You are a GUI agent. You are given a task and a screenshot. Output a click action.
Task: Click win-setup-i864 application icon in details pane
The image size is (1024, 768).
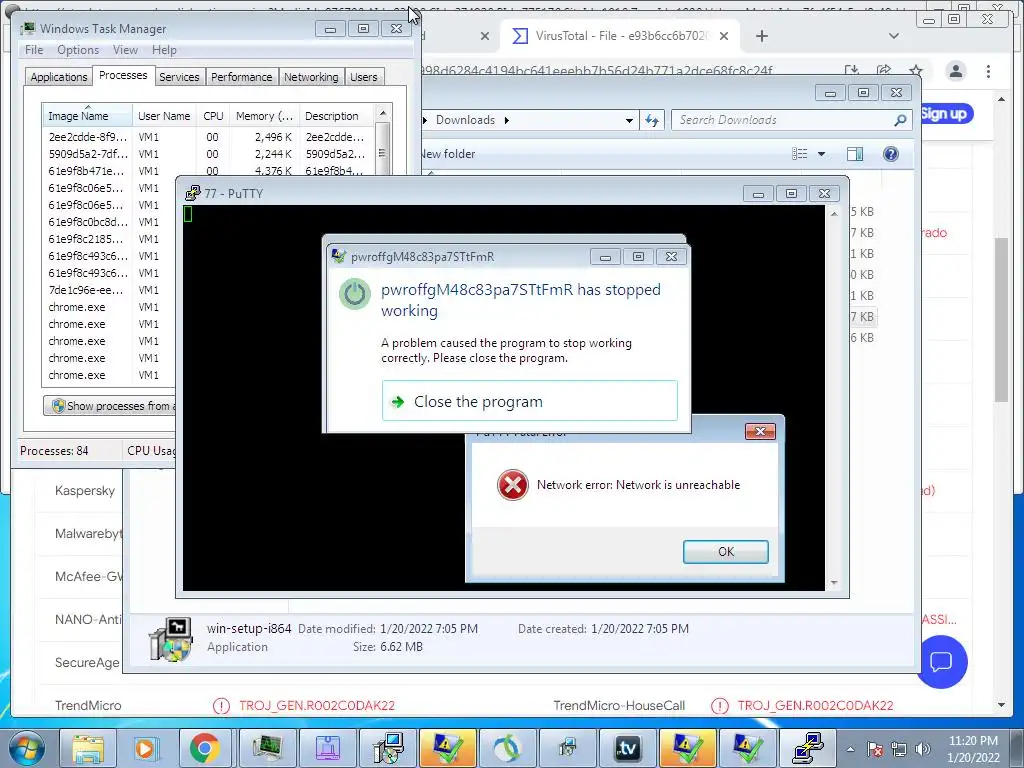click(x=171, y=639)
